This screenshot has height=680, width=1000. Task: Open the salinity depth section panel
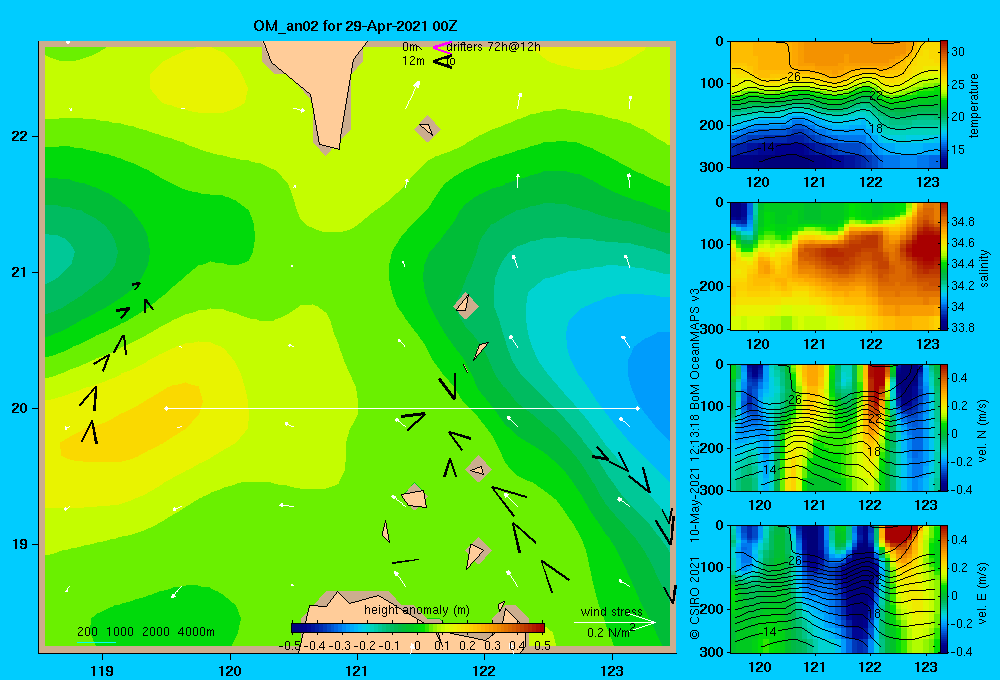tap(834, 267)
